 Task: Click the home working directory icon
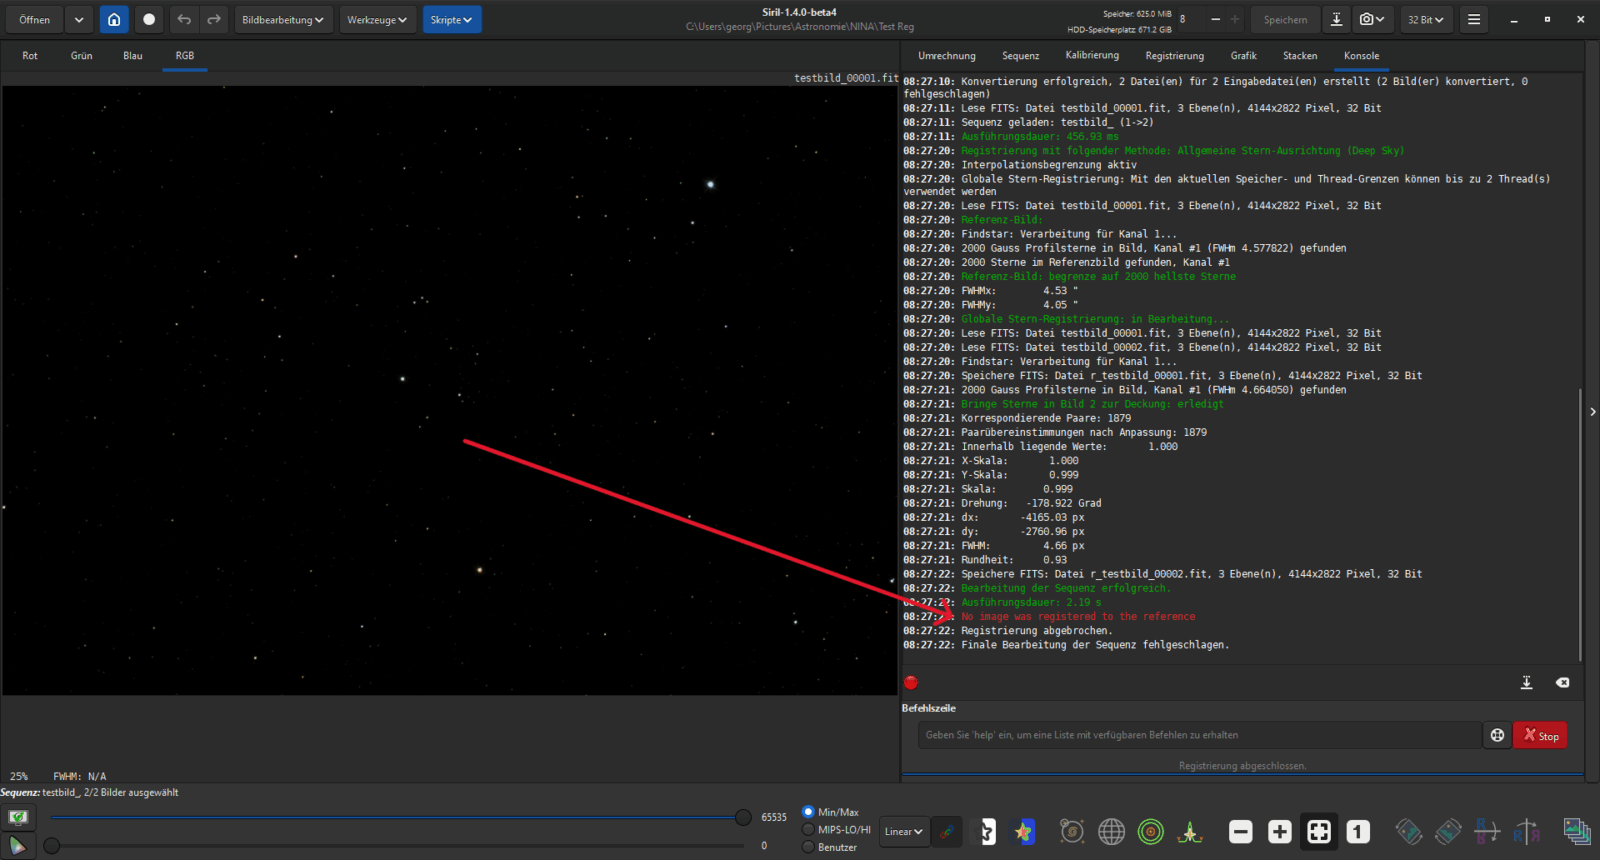click(114, 20)
